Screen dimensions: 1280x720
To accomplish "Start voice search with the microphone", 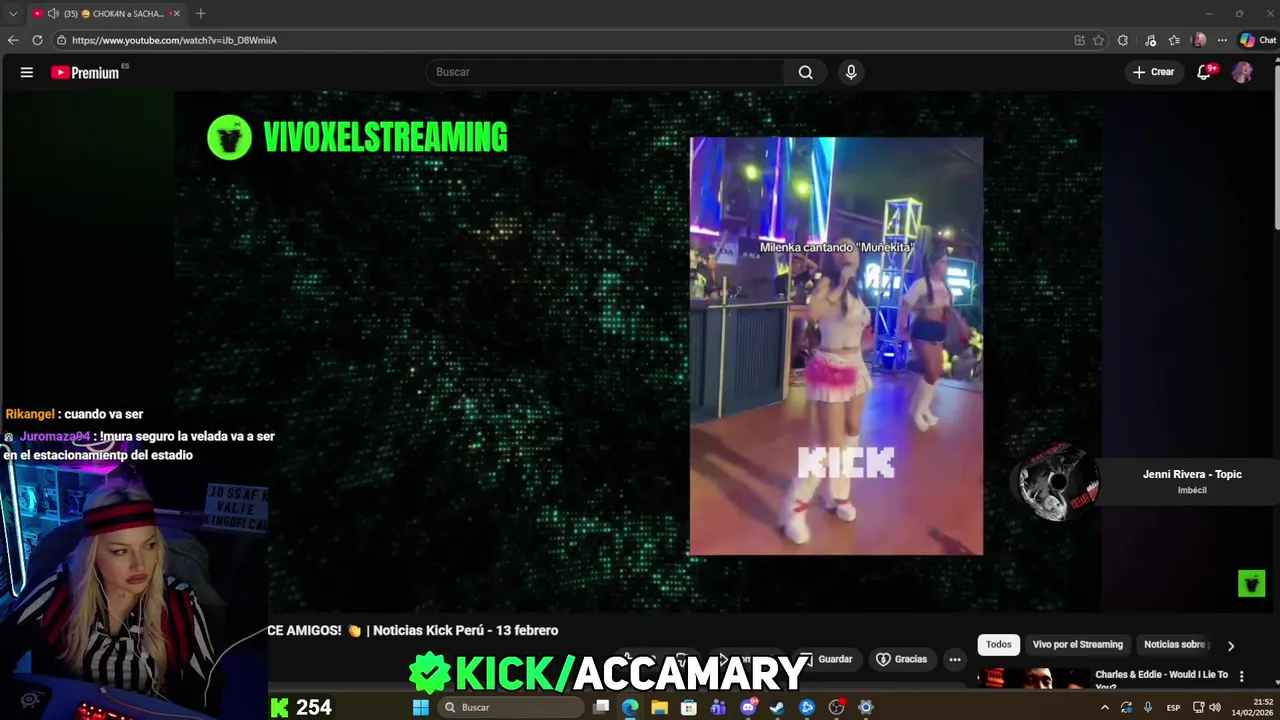I will point(851,72).
